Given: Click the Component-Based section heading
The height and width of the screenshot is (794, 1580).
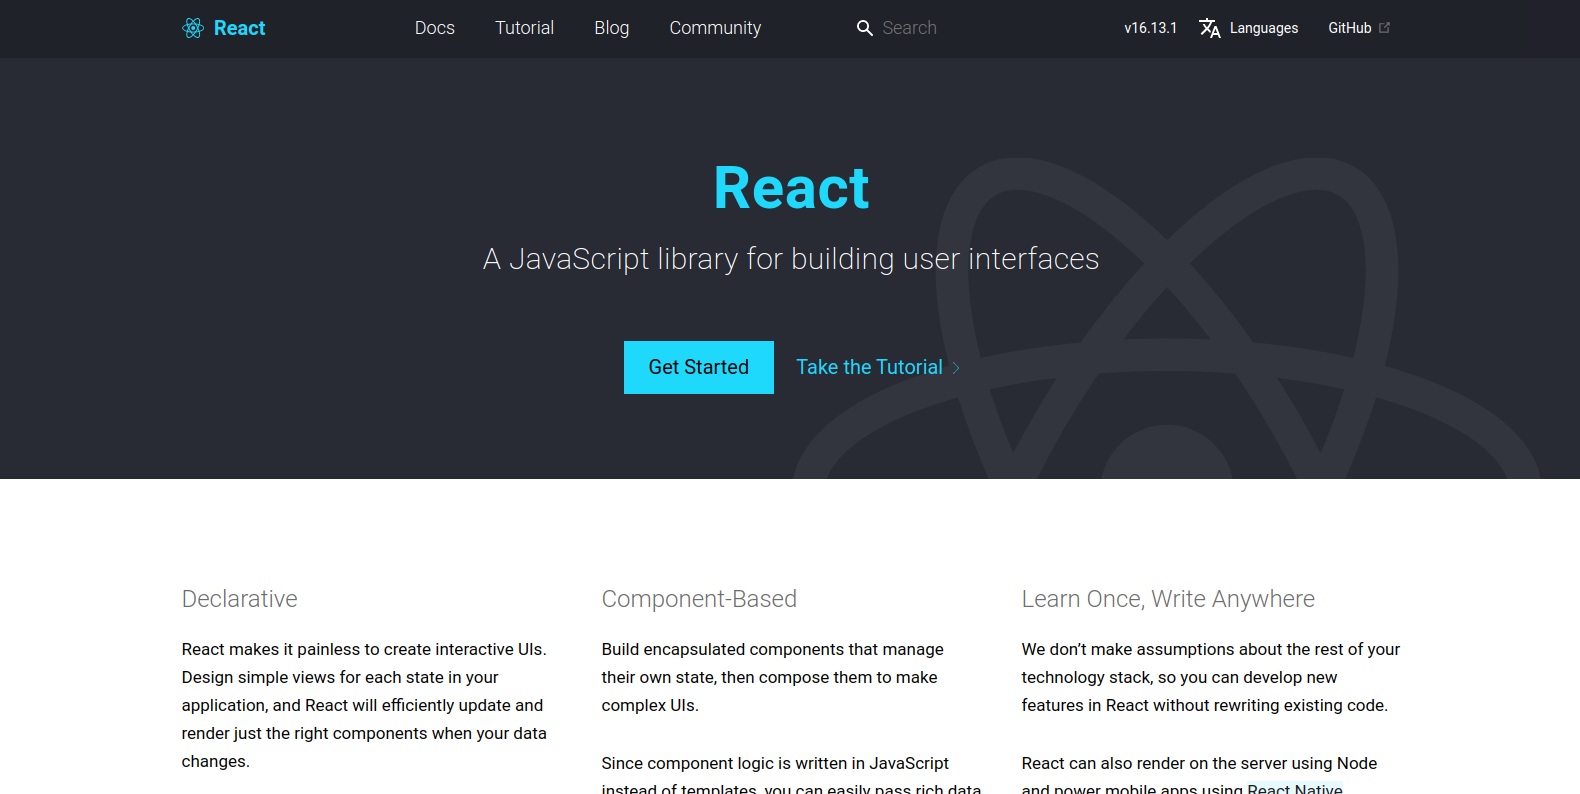Looking at the screenshot, I should pyautogui.click(x=699, y=599).
